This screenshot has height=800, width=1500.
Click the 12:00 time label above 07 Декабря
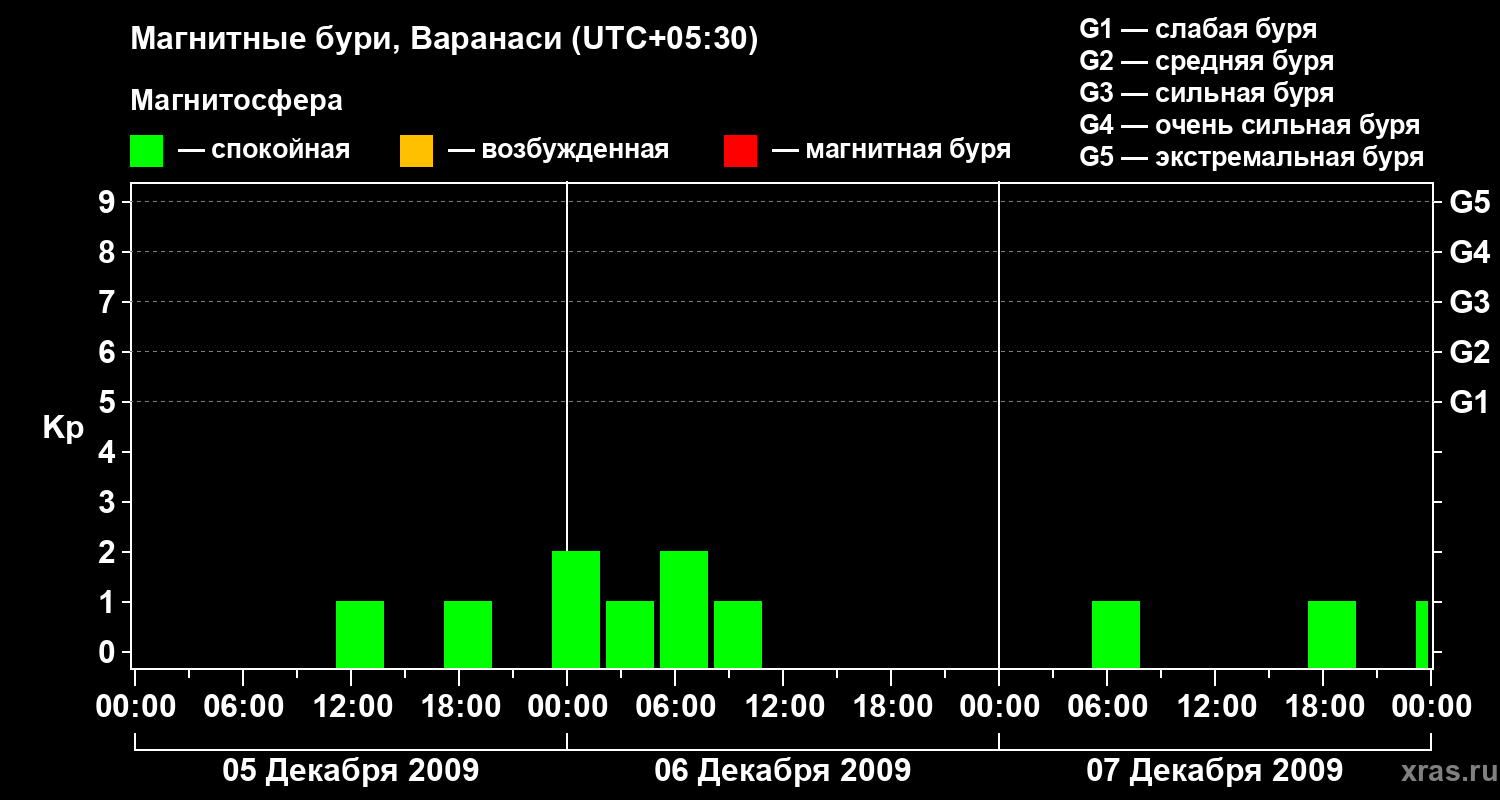(1215, 707)
